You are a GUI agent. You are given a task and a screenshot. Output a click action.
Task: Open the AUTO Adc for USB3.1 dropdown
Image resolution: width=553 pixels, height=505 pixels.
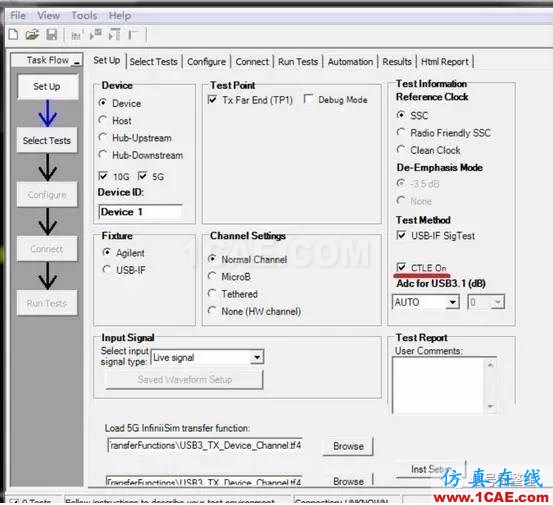452,302
